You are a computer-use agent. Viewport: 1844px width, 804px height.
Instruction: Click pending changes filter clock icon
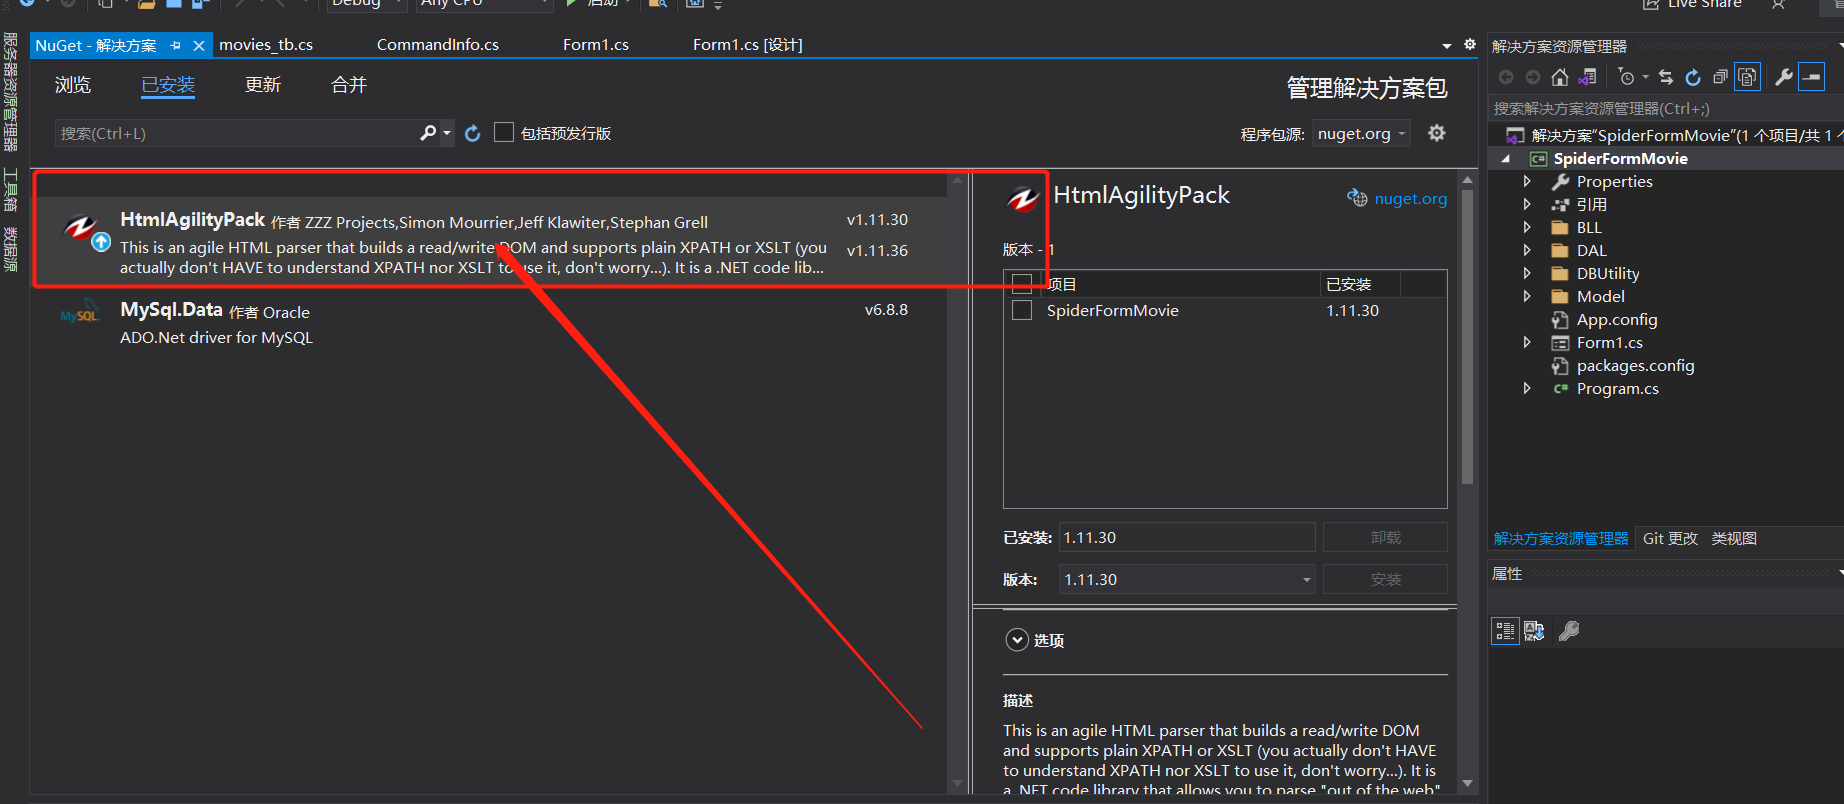[x=1627, y=77]
